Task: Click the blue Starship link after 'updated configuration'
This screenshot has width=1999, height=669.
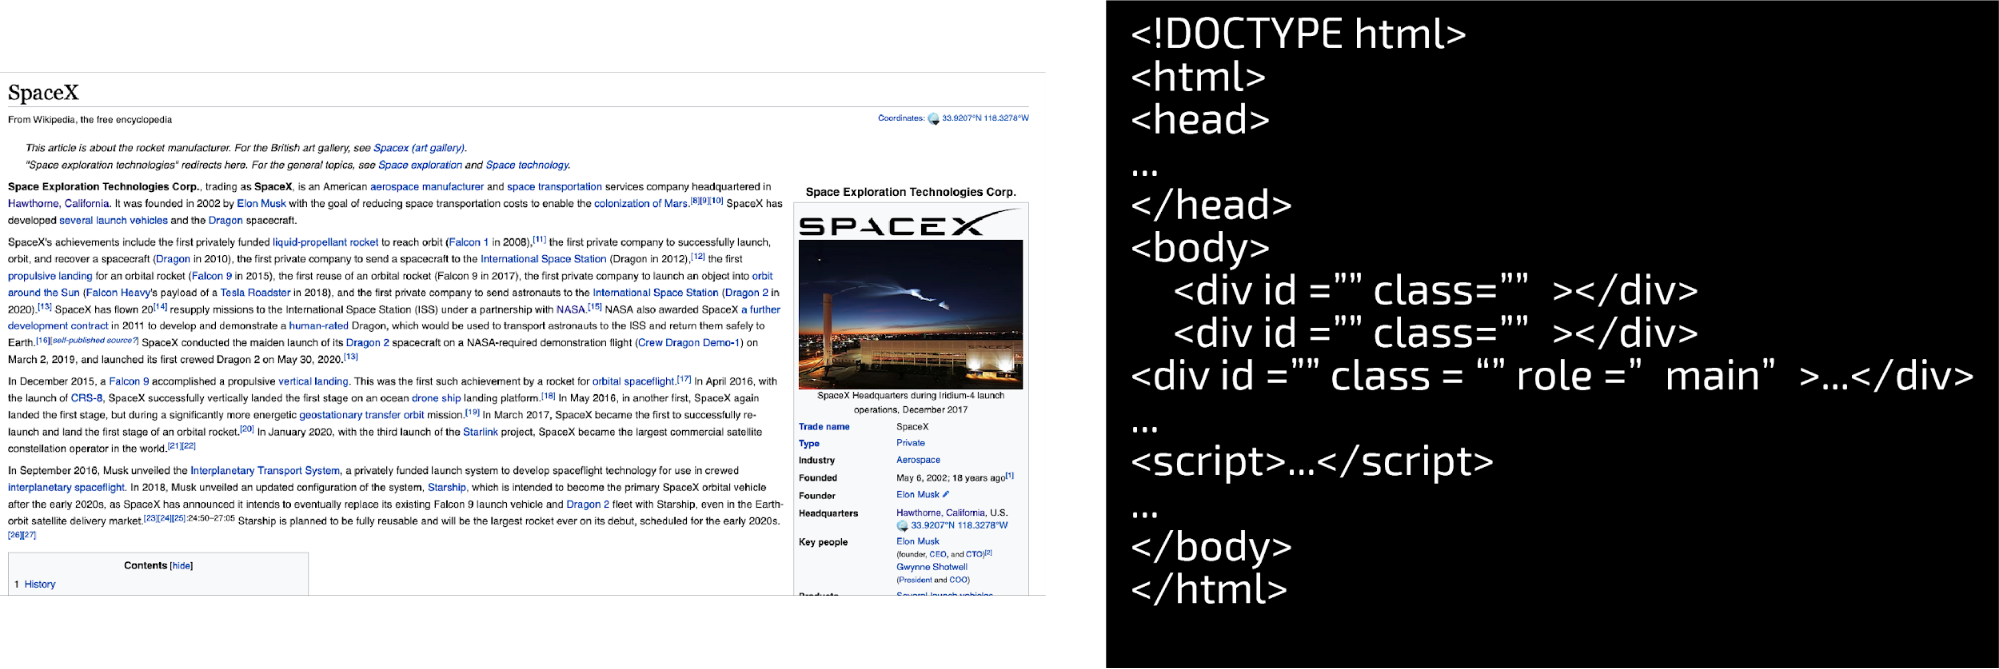Action: click(x=447, y=488)
